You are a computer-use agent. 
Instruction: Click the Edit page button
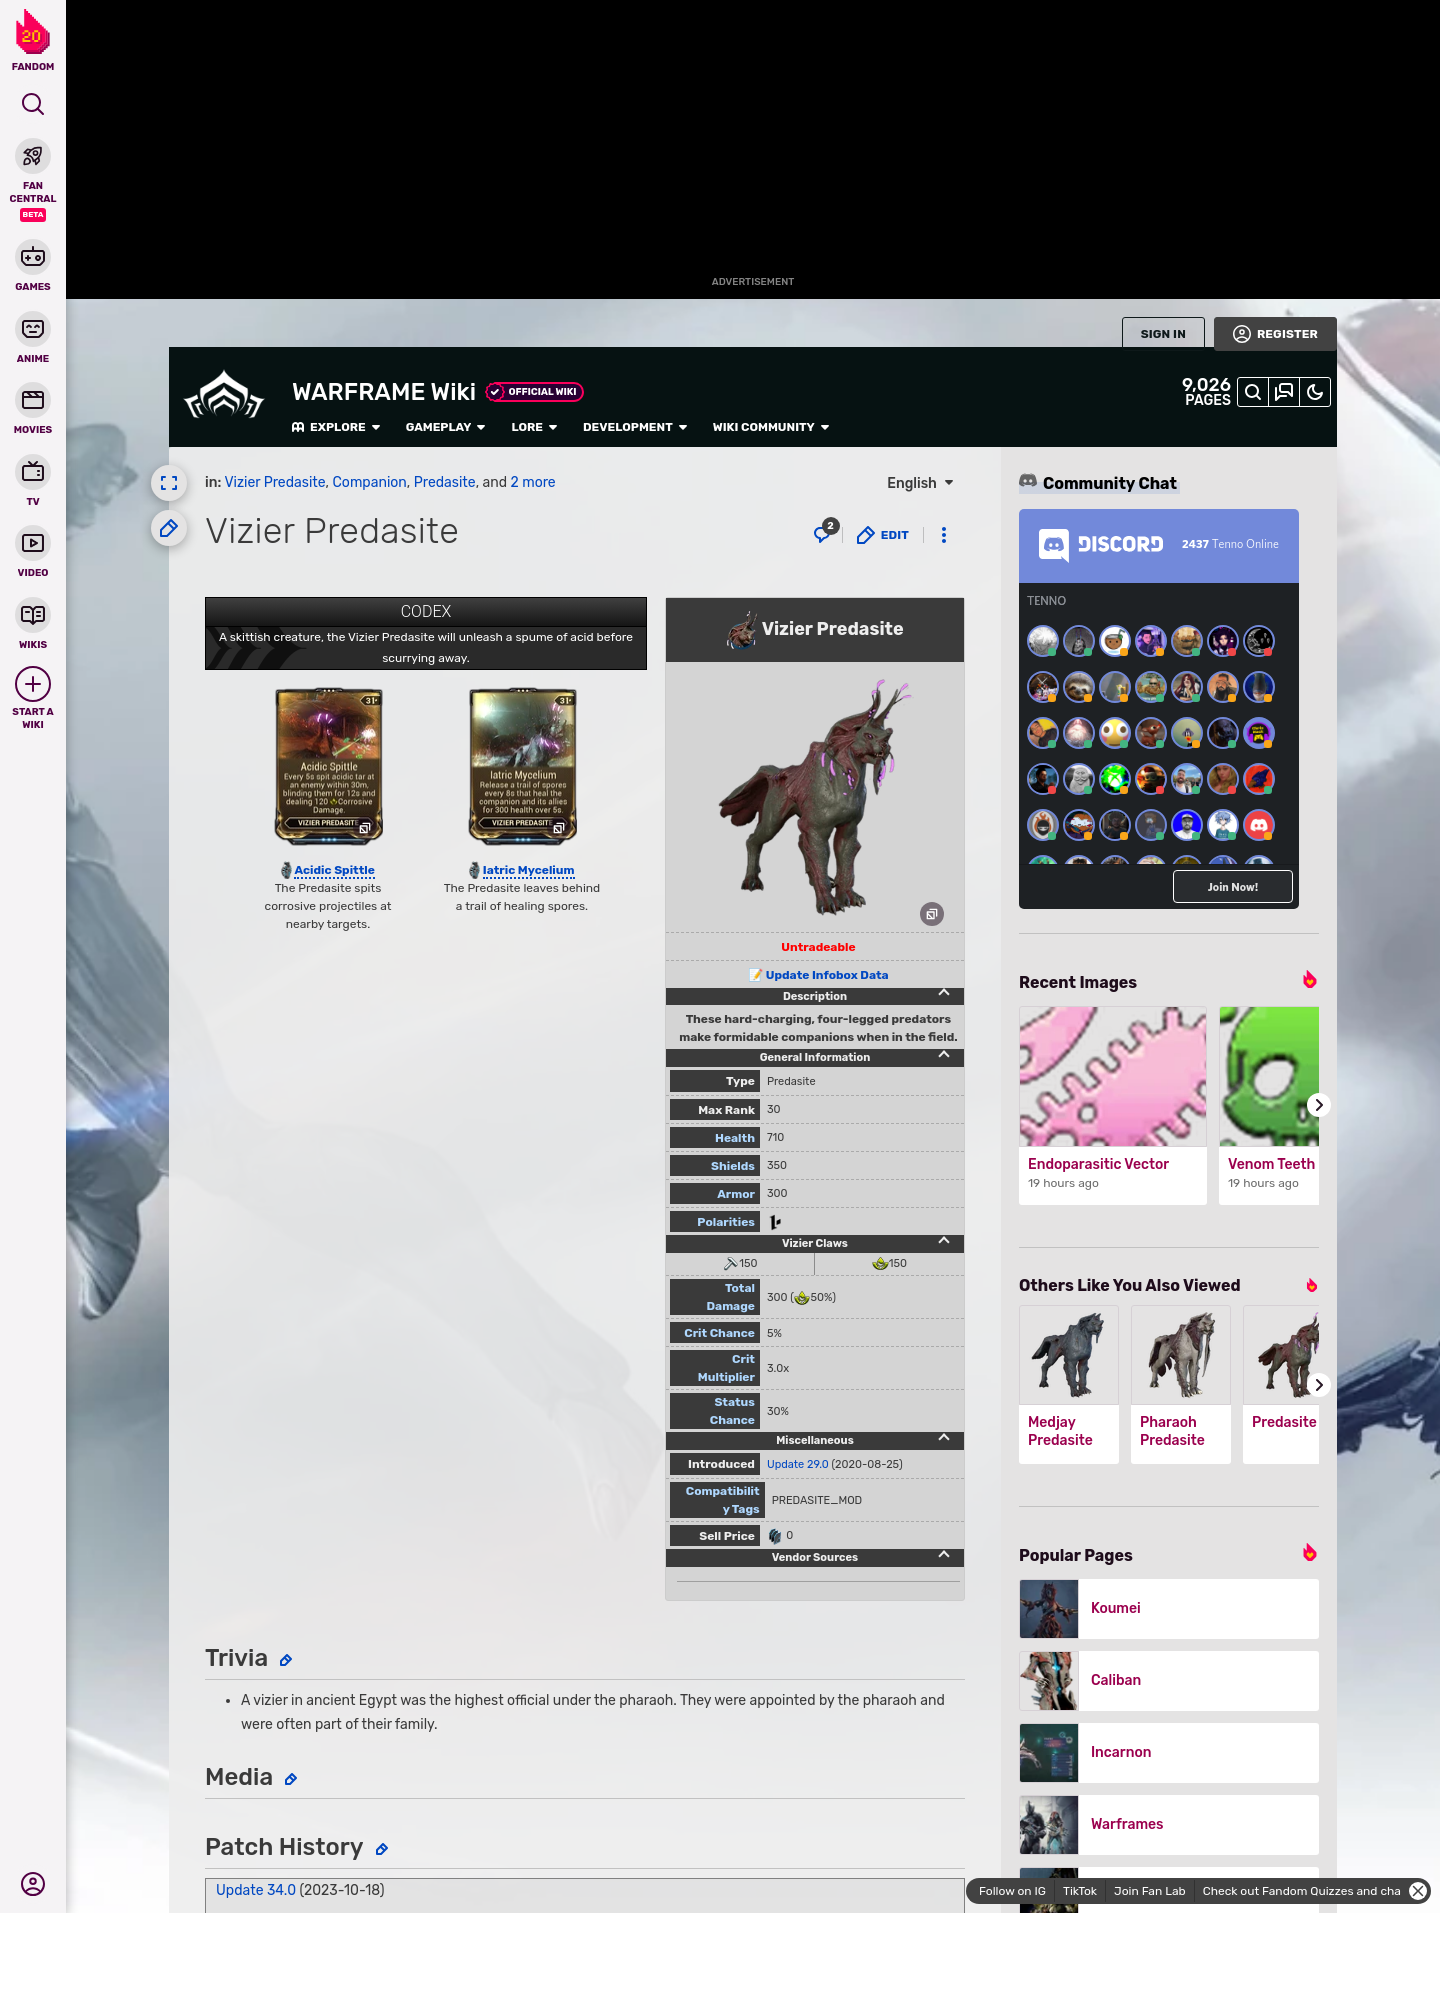point(883,535)
